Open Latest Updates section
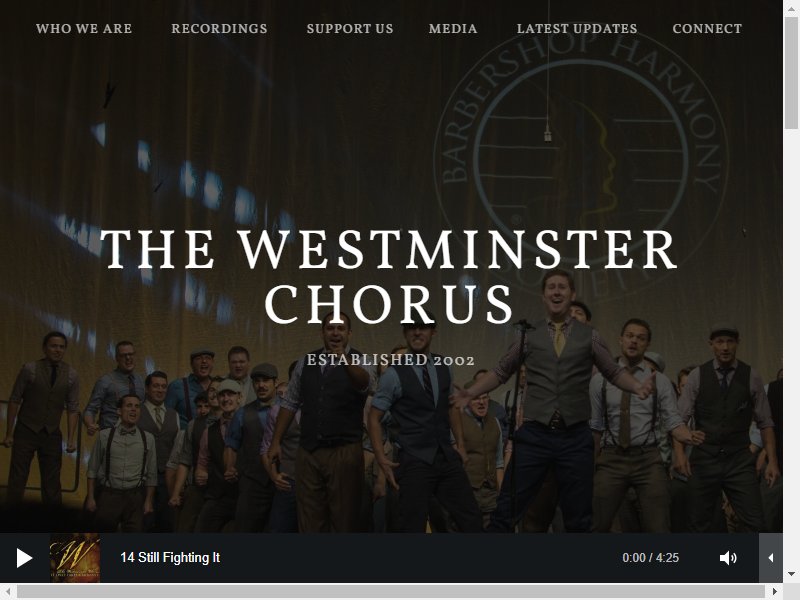 (577, 29)
